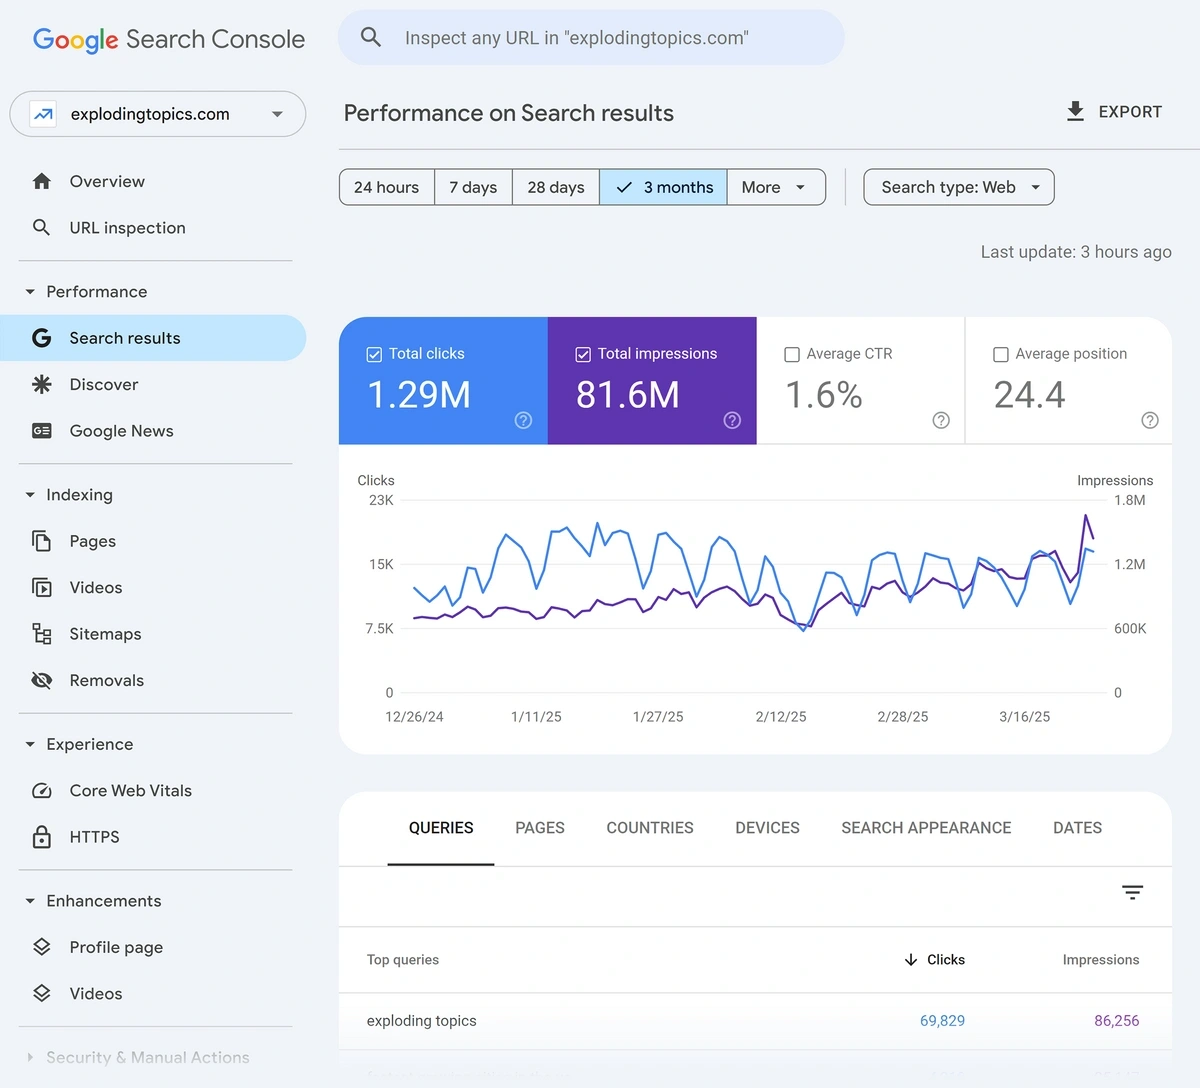Click the URL inspection magnifier icon
Viewport: 1200px width, 1088px height.
pyautogui.click(x=42, y=227)
